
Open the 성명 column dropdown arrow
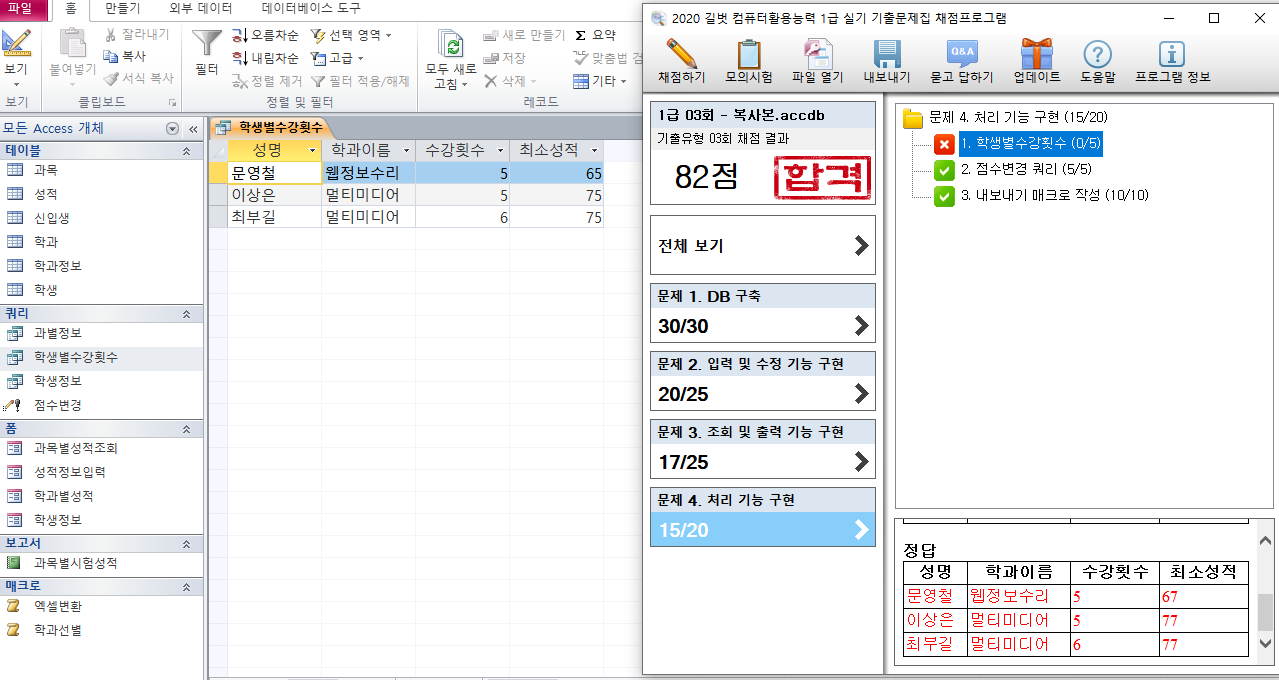point(313,151)
